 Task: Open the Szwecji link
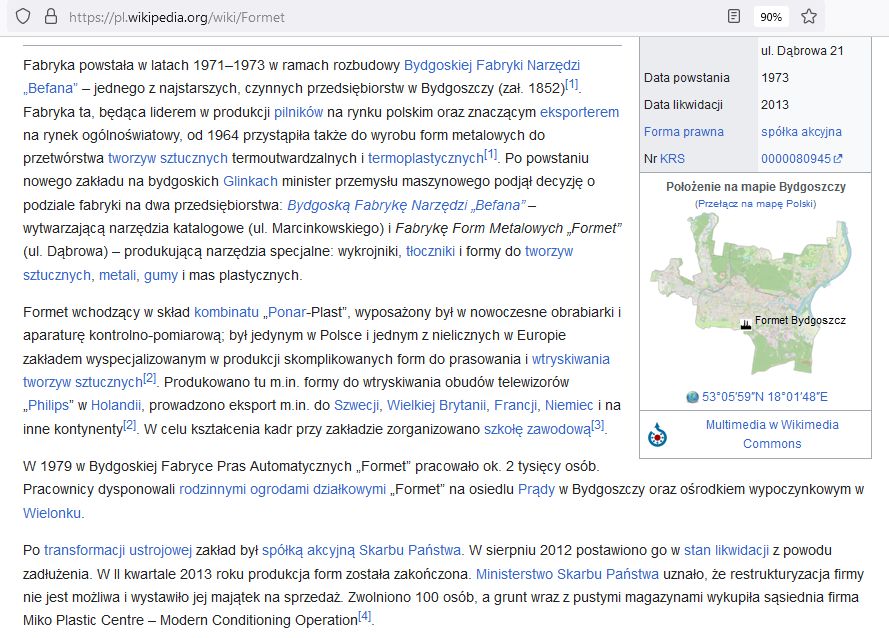point(357,405)
